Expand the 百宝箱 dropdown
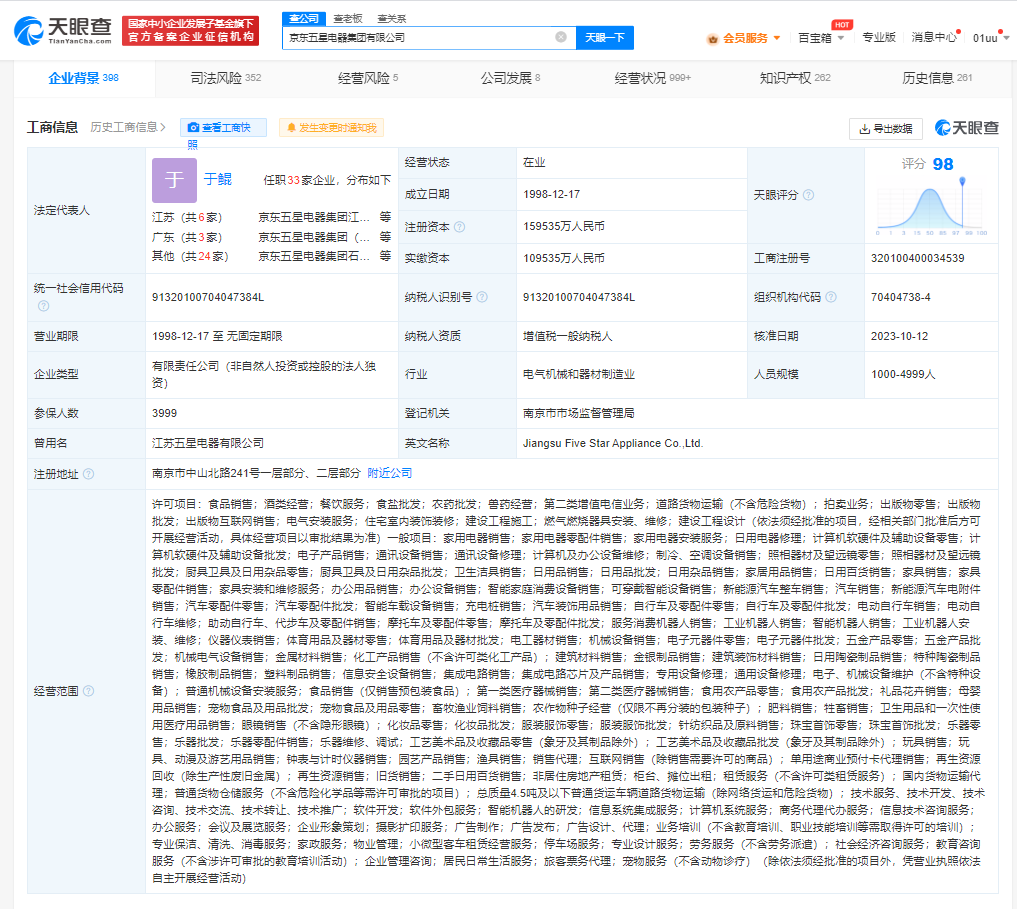Screen dimensions: 1017x909 (820, 38)
